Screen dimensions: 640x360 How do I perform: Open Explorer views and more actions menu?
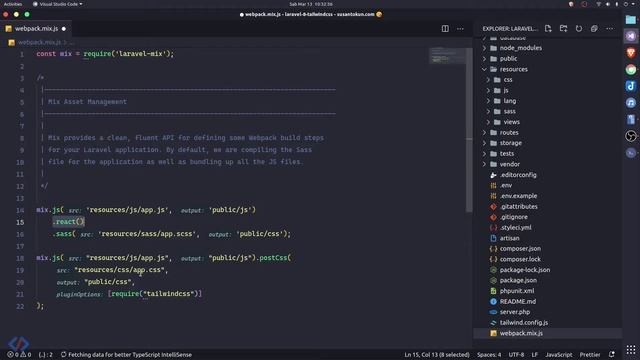609,29
